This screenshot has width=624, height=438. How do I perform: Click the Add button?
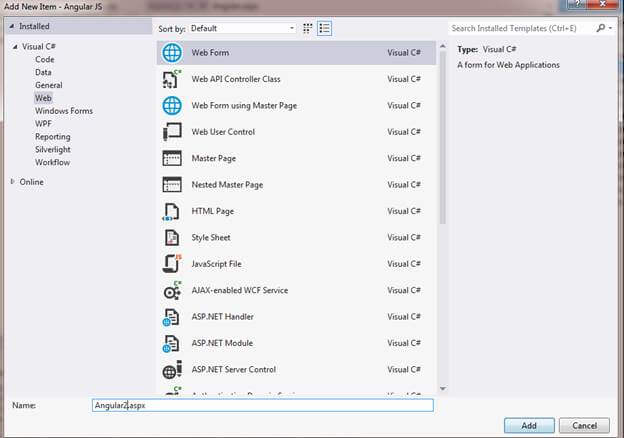click(x=529, y=425)
